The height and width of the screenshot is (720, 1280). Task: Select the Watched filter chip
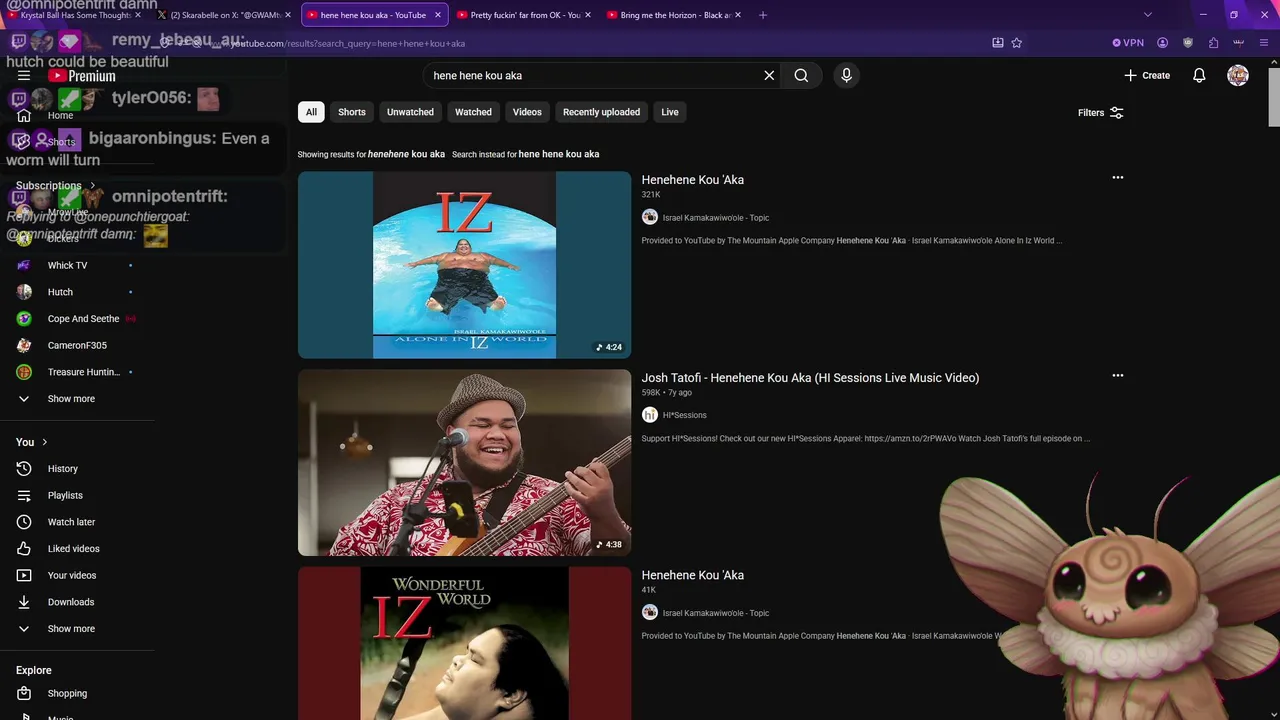tap(473, 112)
